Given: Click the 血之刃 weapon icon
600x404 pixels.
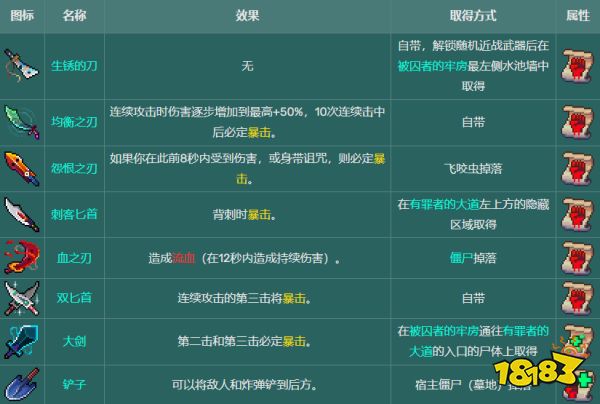Looking at the screenshot, I should 22,257.
